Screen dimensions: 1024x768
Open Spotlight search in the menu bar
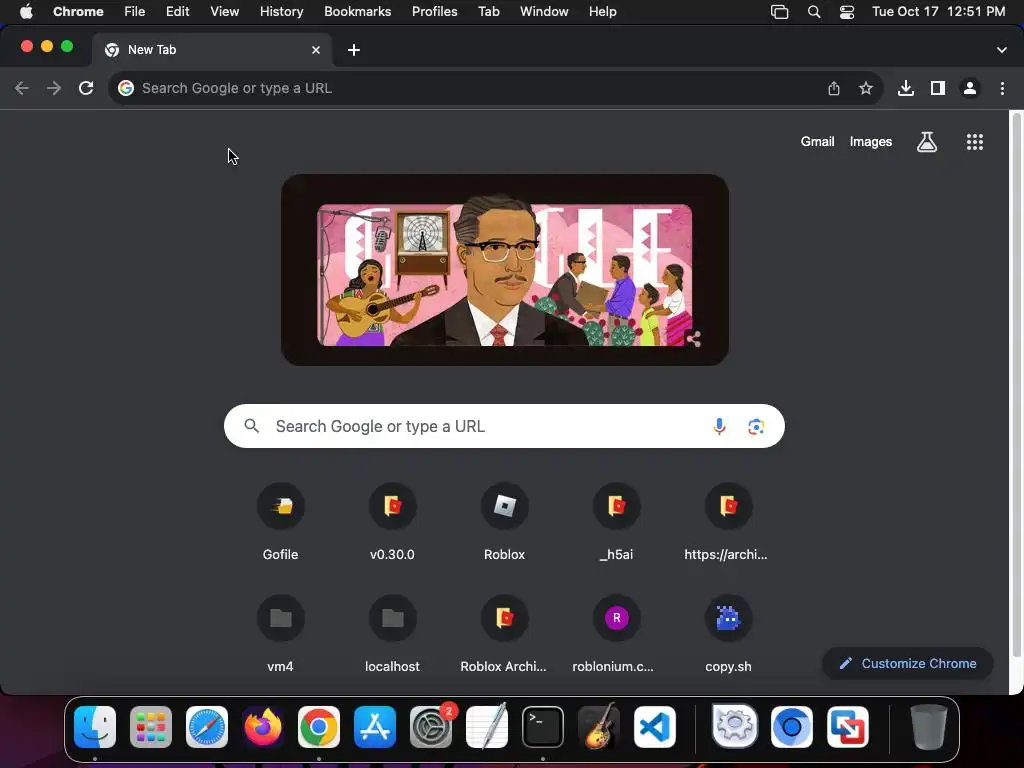pyautogui.click(x=814, y=12)
